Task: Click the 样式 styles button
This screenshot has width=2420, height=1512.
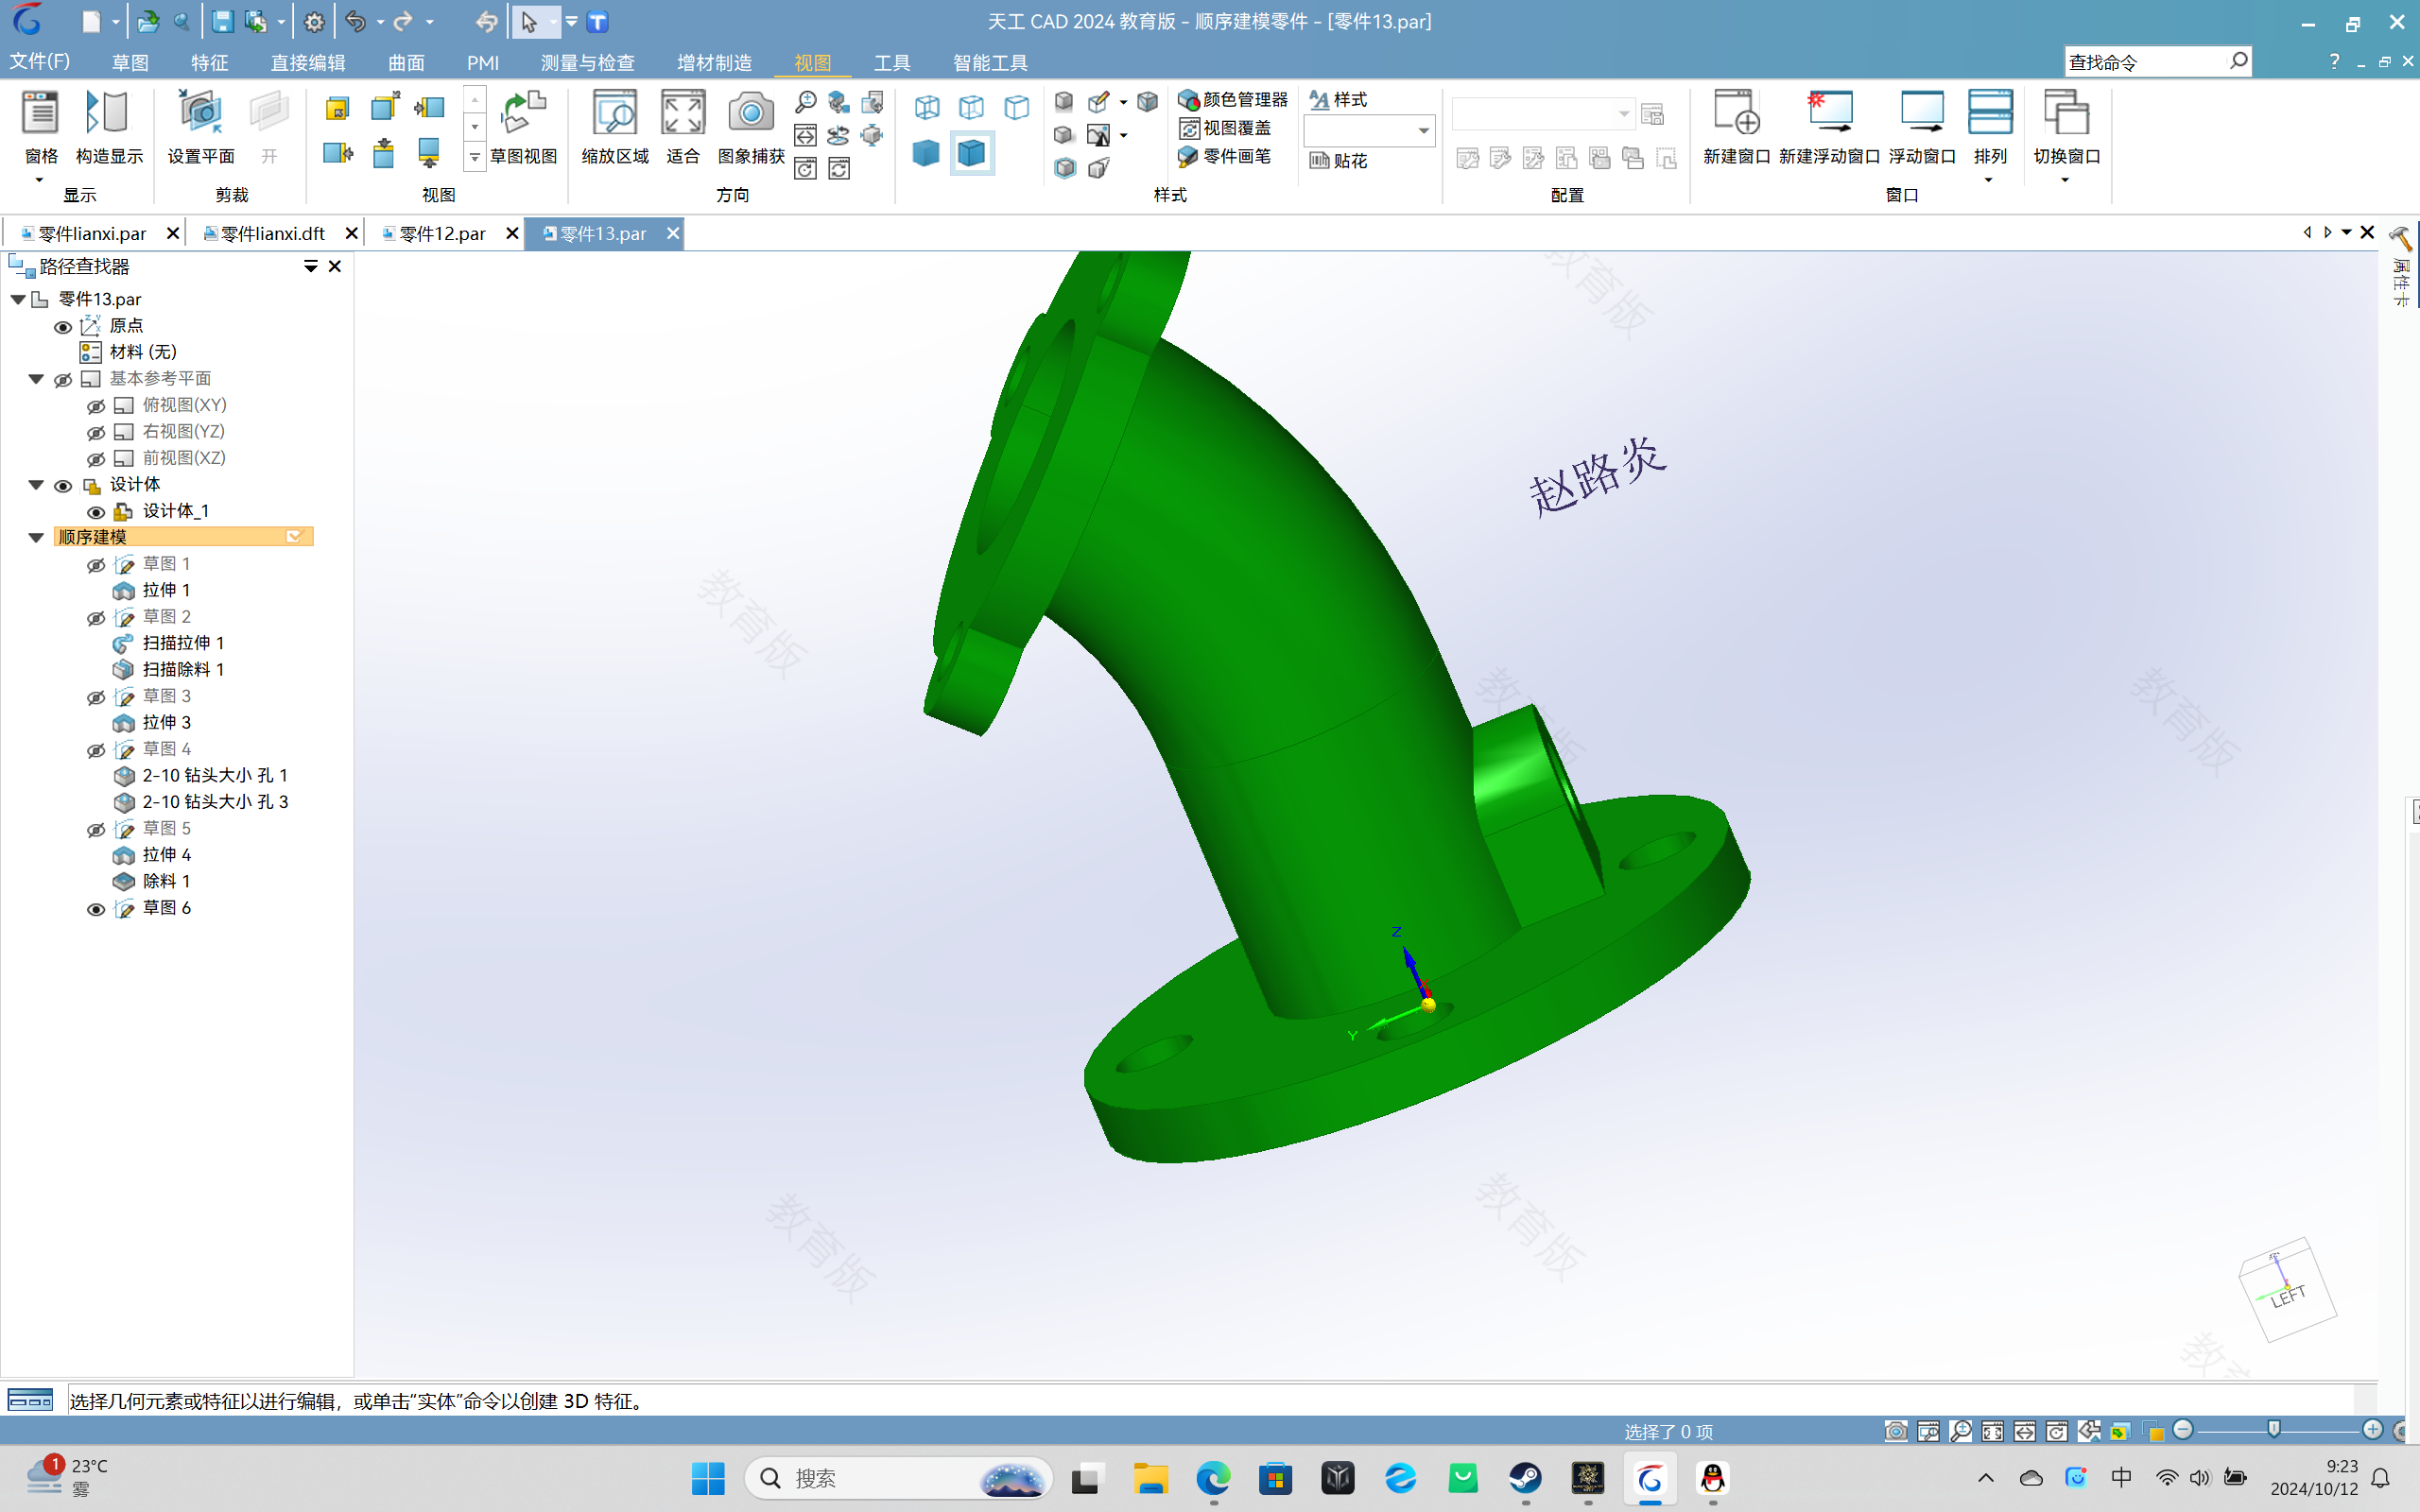Action: (1338, 99)
